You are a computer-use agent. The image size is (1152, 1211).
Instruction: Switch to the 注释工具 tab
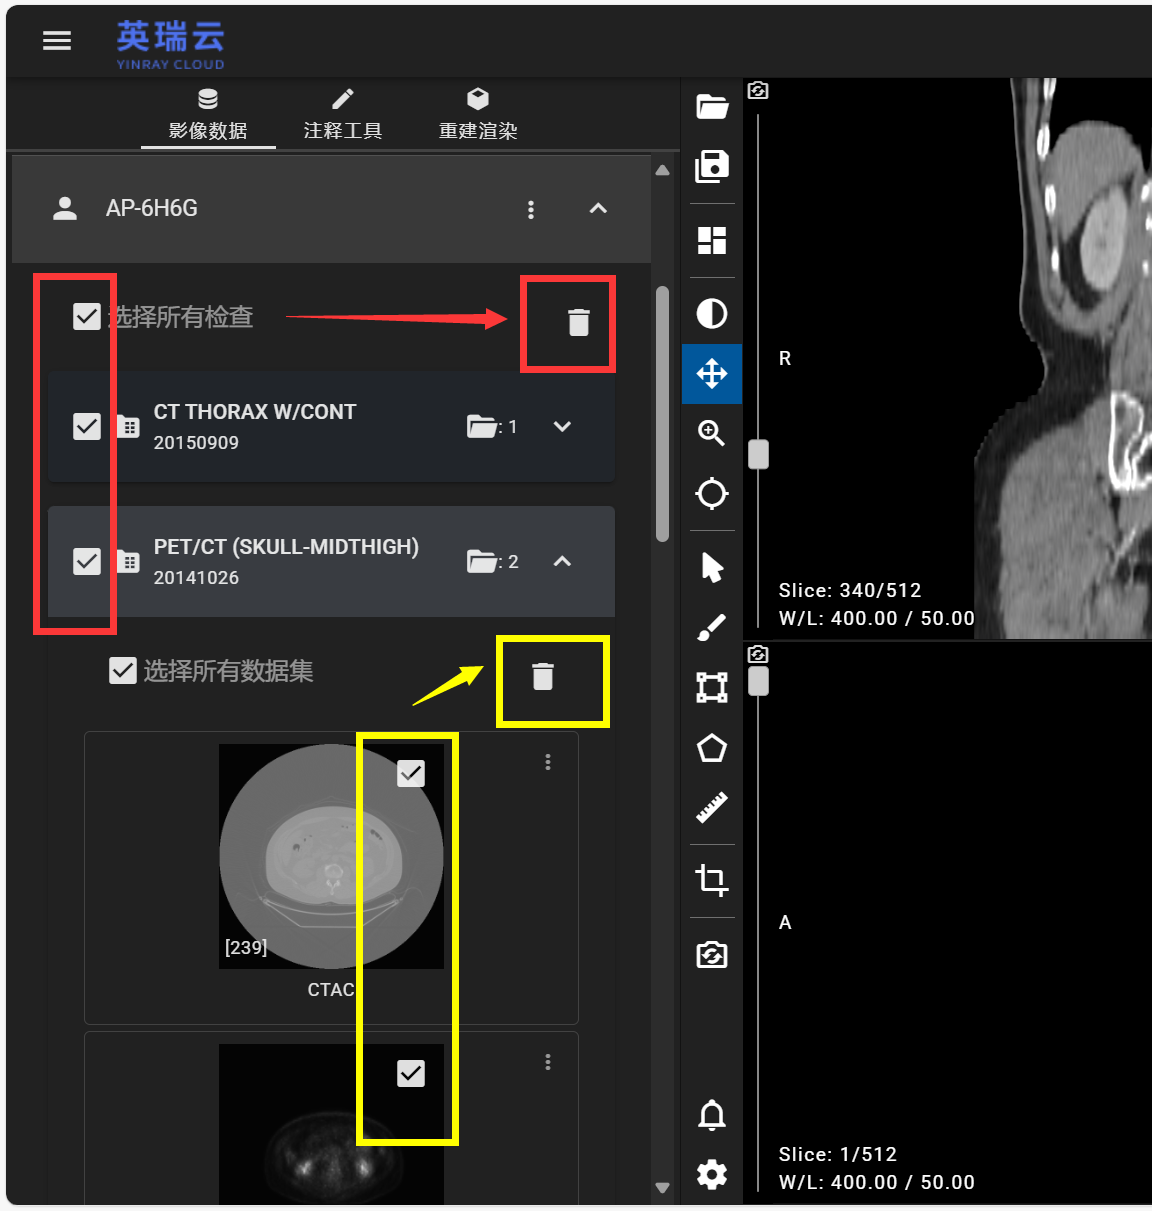click(x=343, y=115)
